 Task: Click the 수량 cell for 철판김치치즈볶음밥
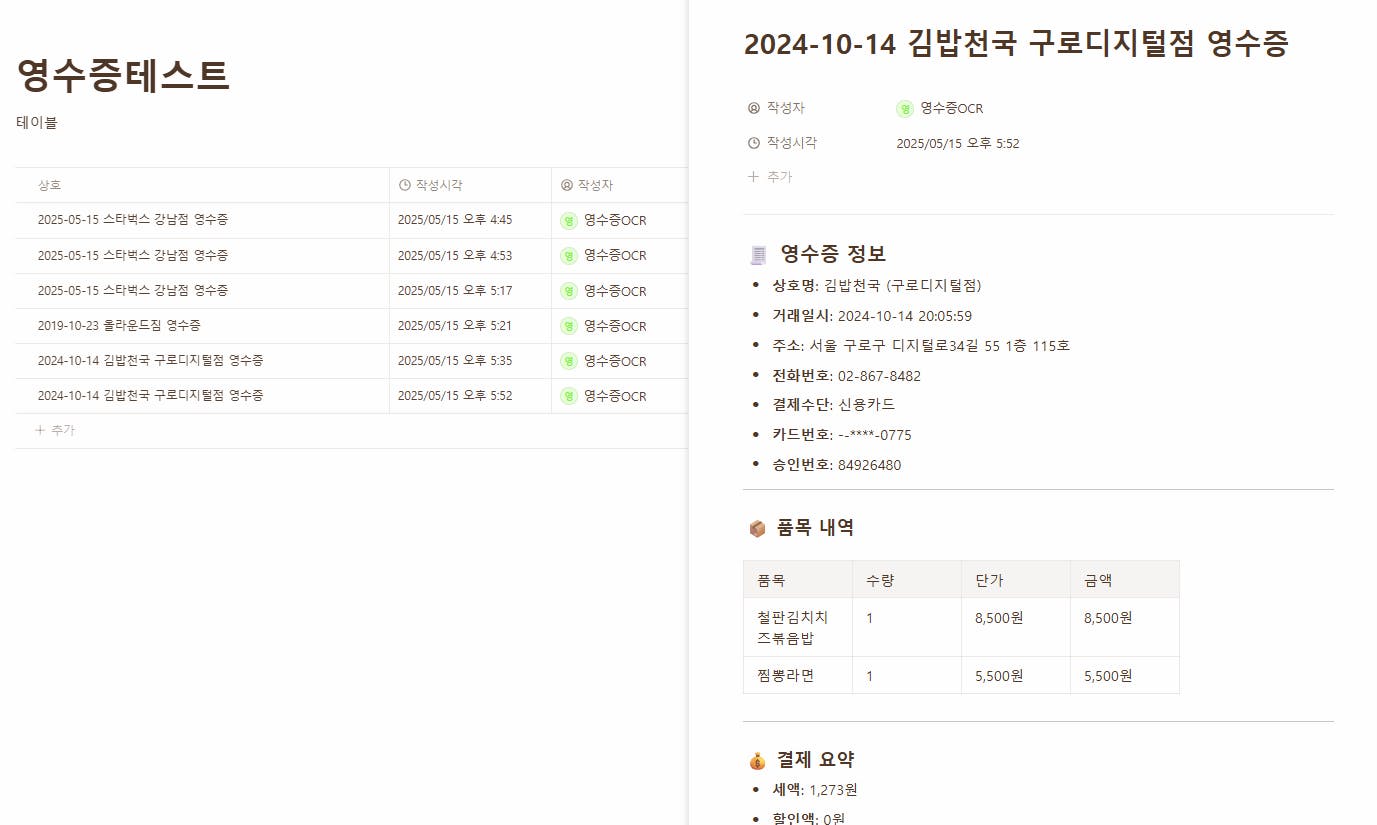[907, 628]
